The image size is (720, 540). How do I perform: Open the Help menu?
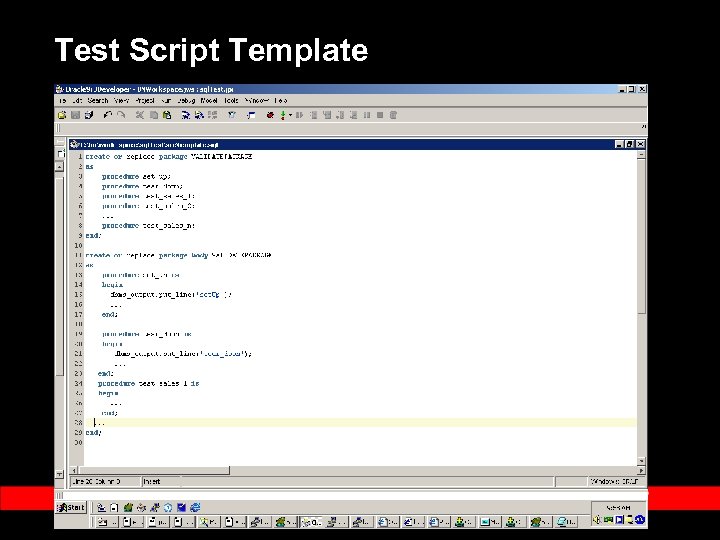281,101
